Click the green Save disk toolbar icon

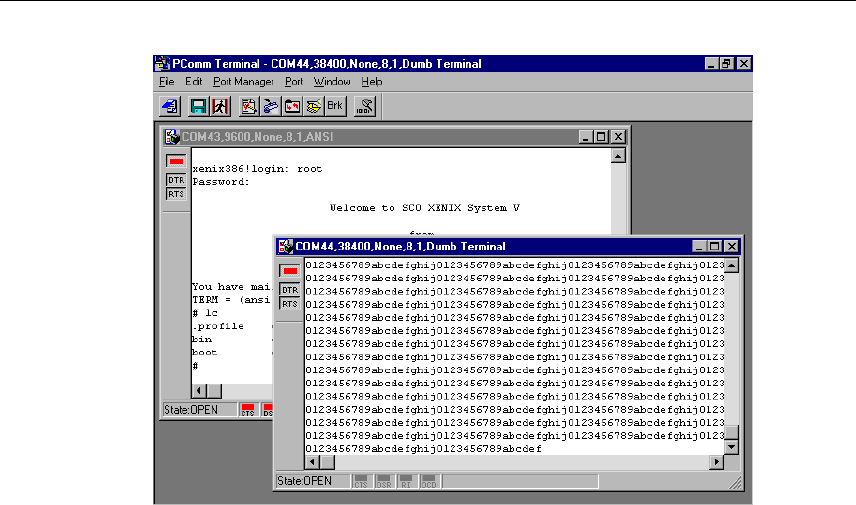pyautogui.click(x=198, y=105)
